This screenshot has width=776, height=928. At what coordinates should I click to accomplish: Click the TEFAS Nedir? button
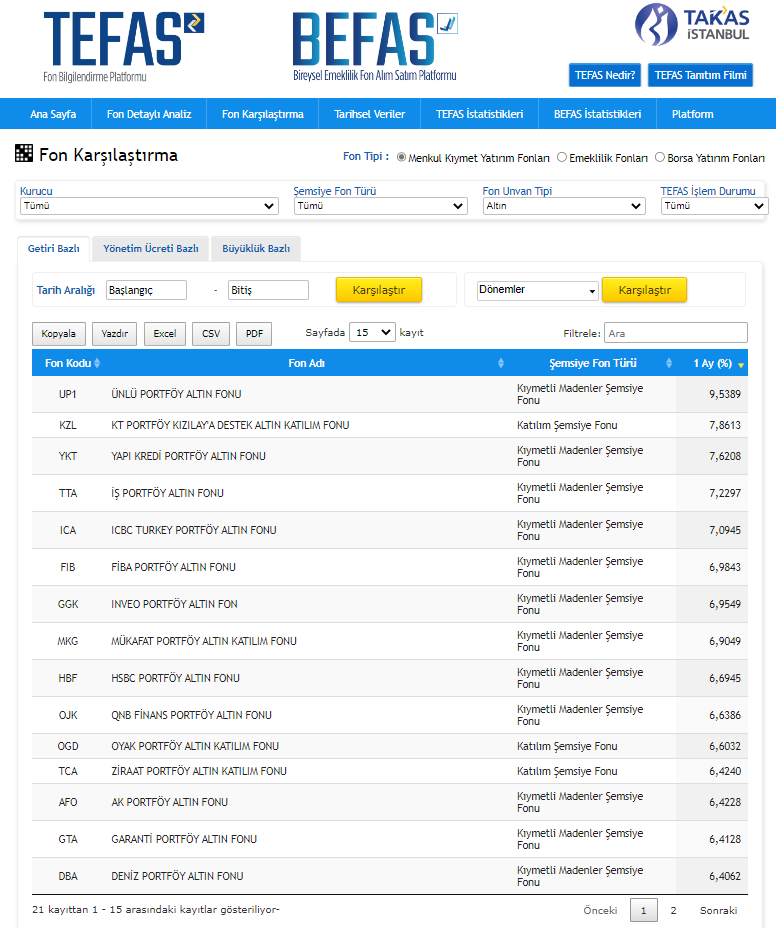[x=605, y=75]
